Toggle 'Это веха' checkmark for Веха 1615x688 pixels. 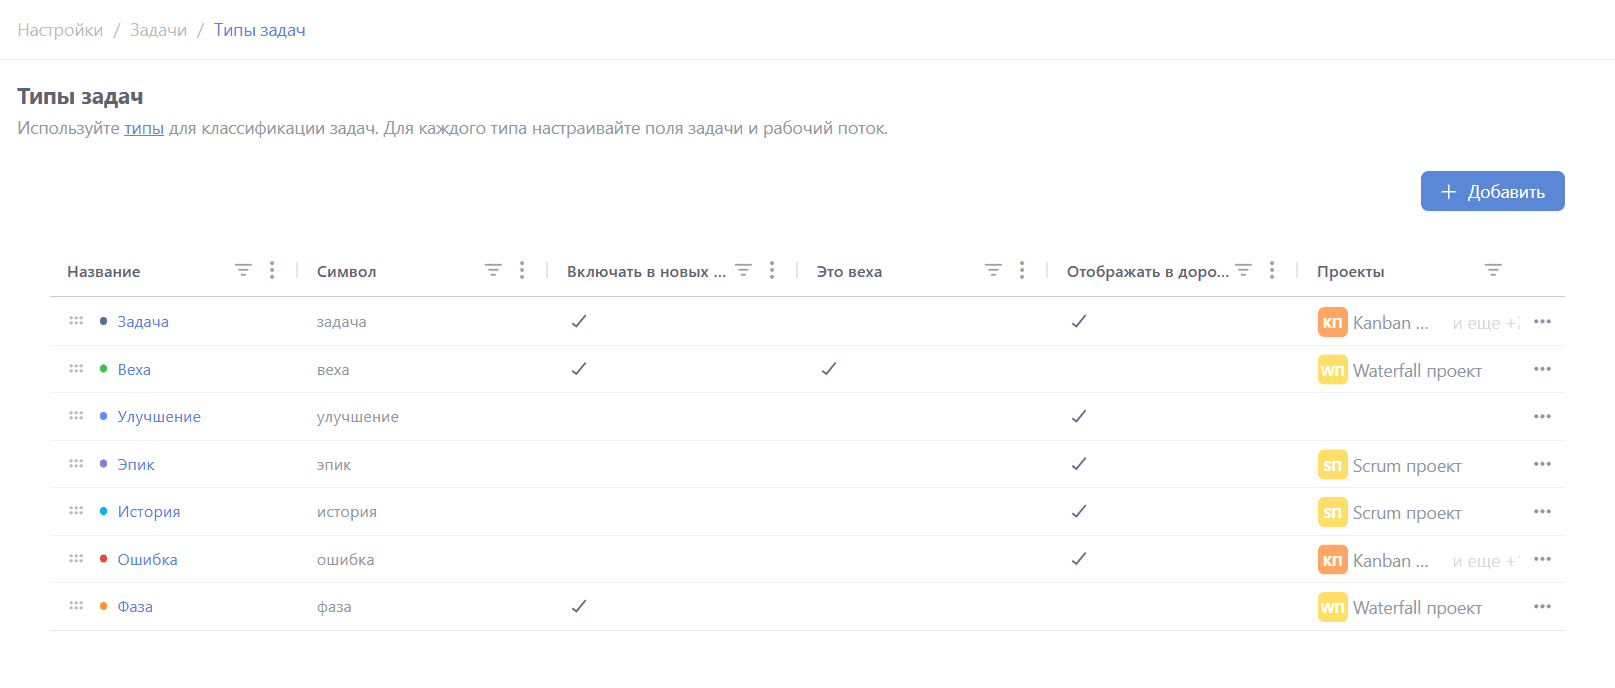(x=829, y=369)
